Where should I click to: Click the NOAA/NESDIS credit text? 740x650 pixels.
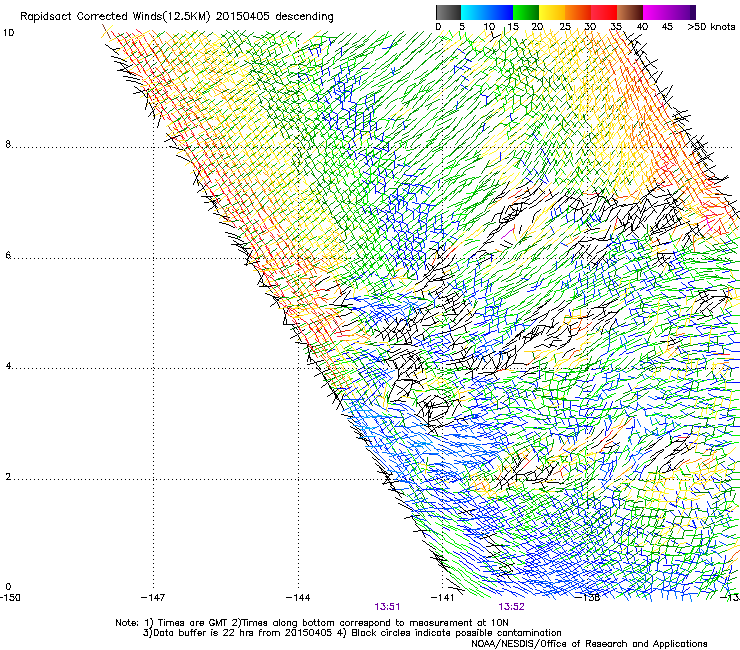[x=589, y=644]
